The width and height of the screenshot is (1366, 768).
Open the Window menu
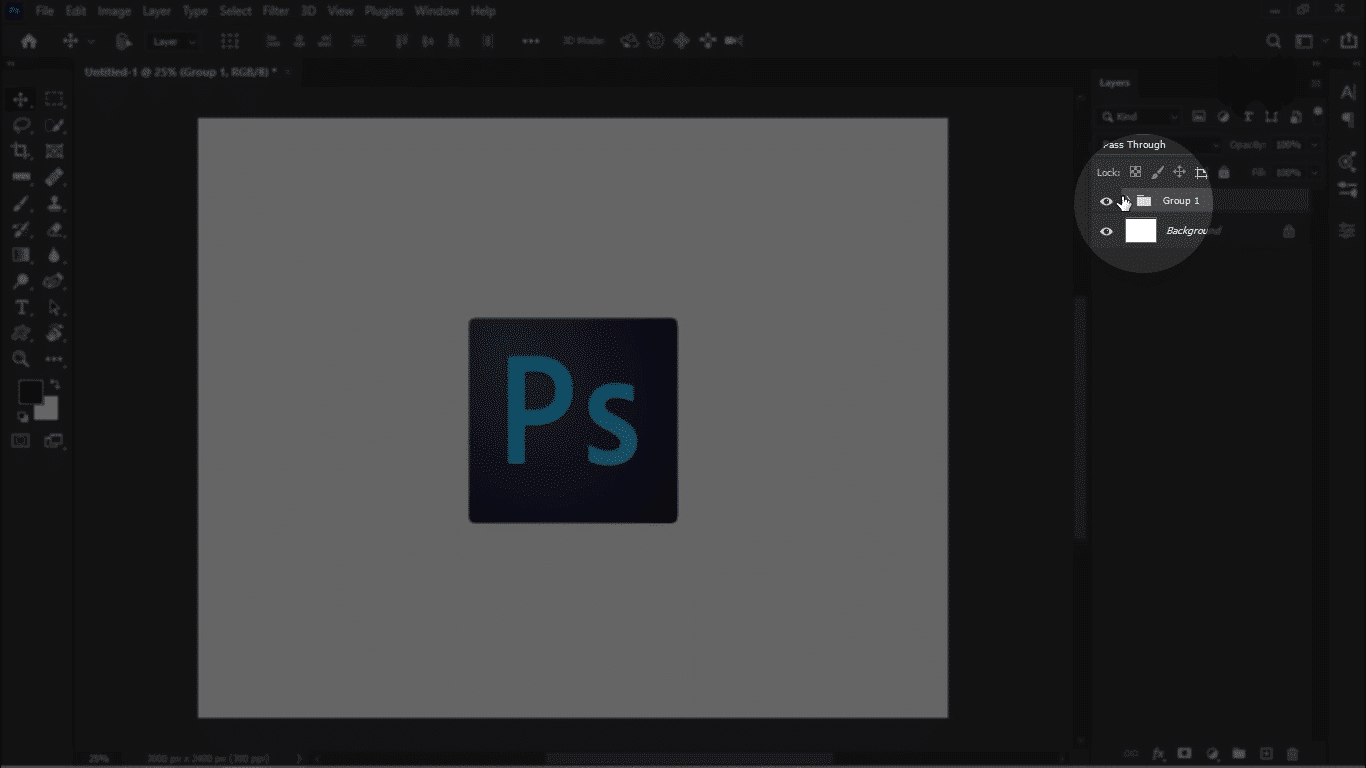click(x=436, y=11)
